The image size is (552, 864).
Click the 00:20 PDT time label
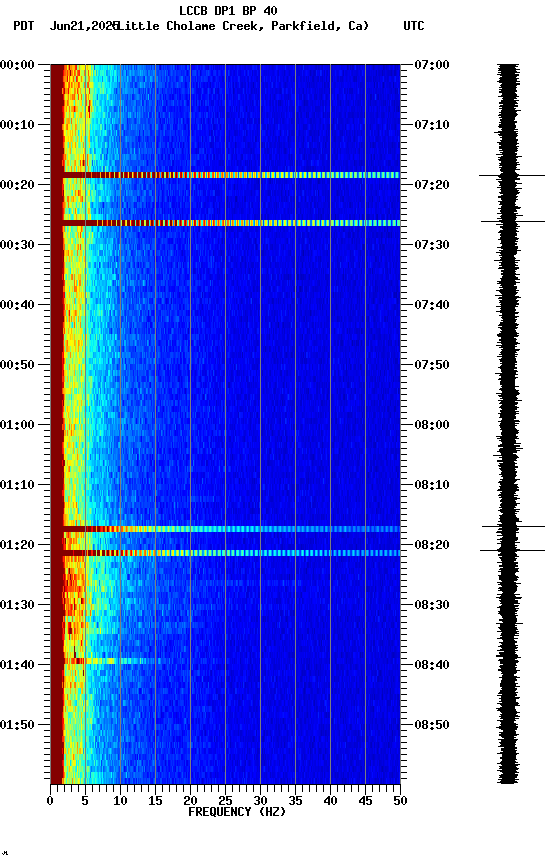[17, 185]
